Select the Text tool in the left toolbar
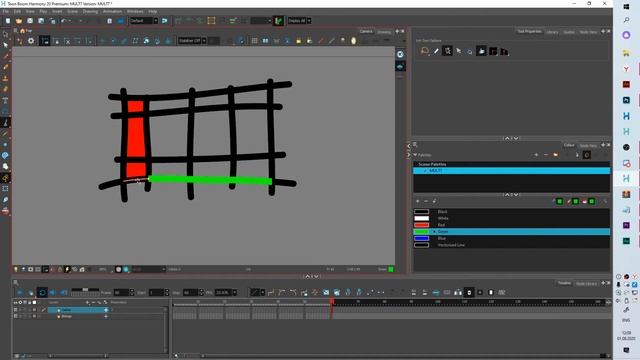The width and height of the screenshot is (640, 360). click(x=5, y=100)
